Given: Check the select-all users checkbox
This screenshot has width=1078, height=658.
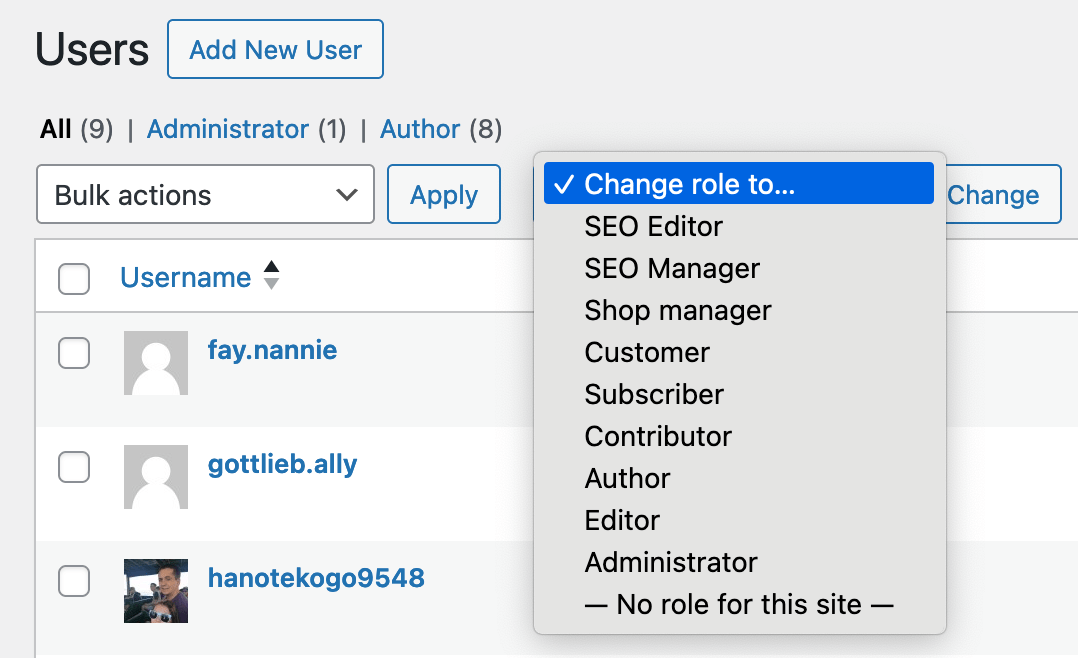Looking at the screenshot, I should click(x=74, y=280).
